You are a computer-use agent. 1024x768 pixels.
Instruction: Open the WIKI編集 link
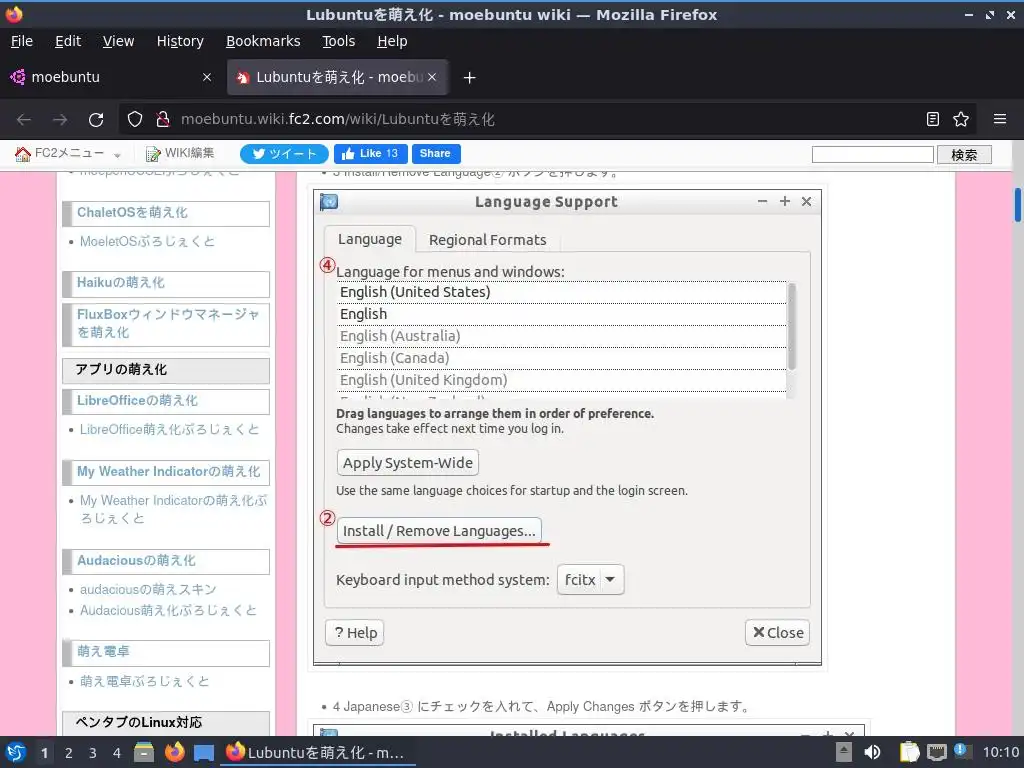[x=180, y=153]
